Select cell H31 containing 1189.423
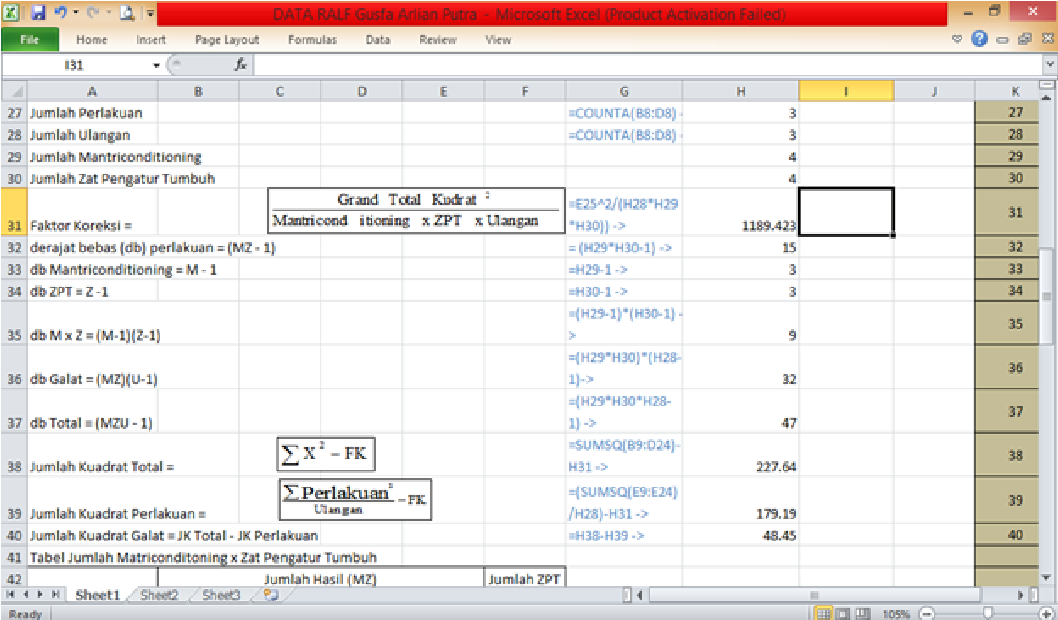This screenshot has height=620, width=1058. click(739, 212)
